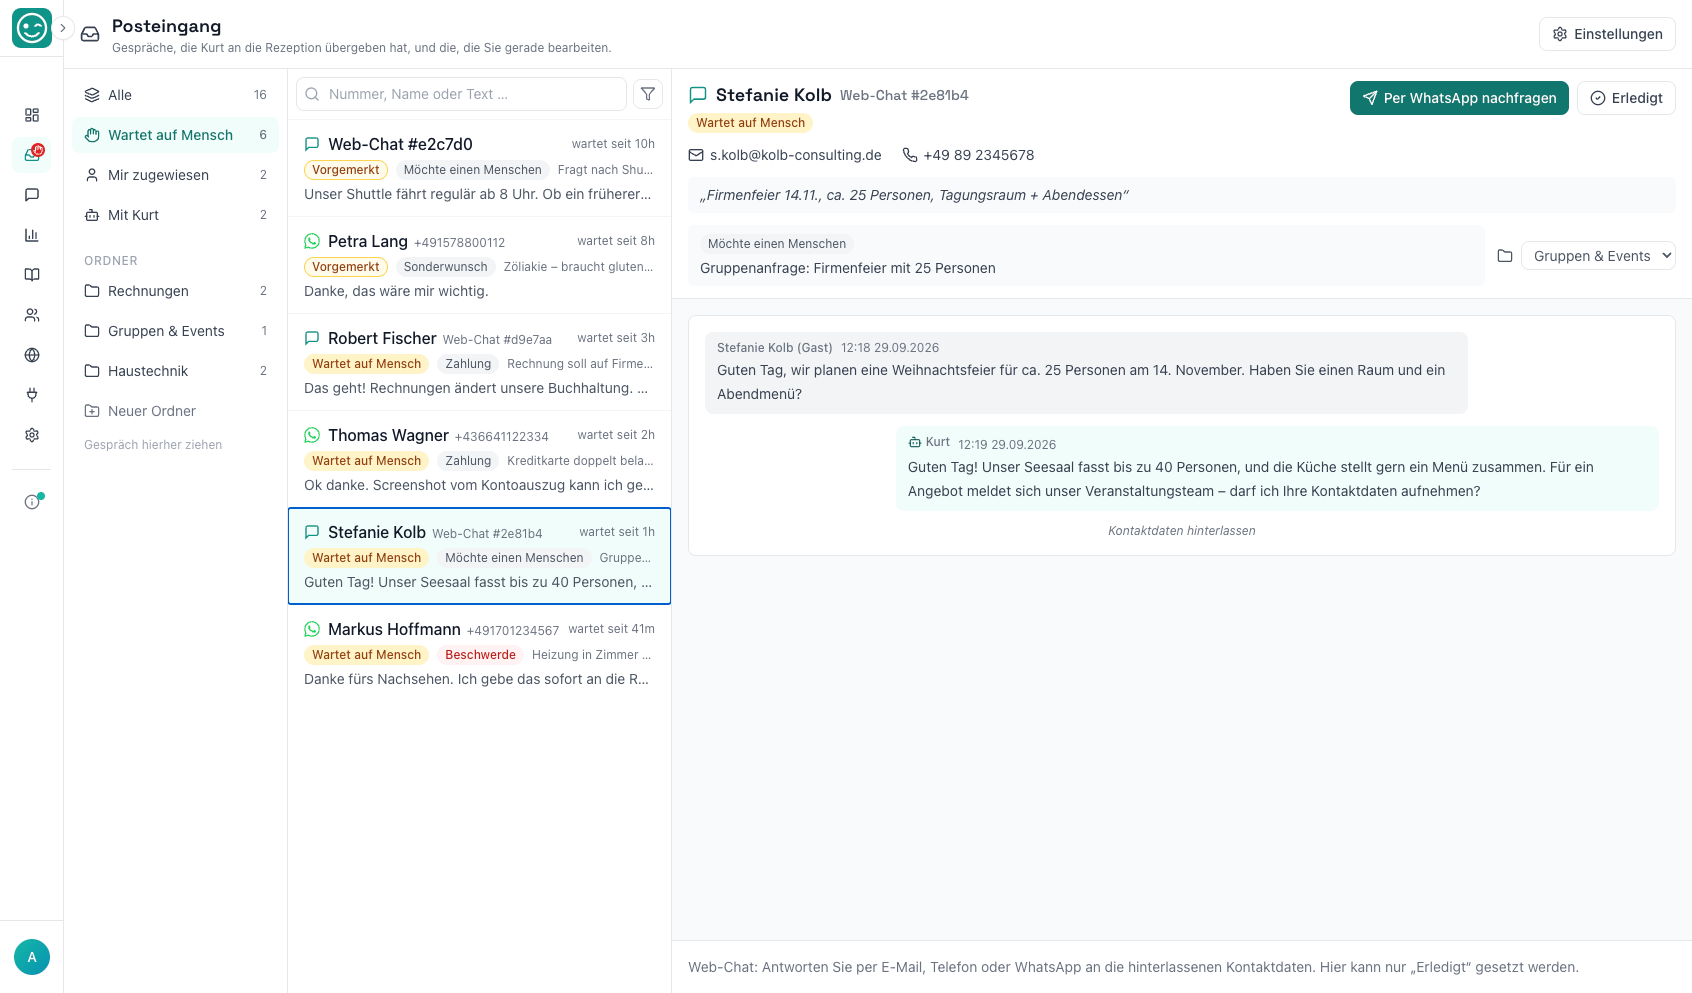Open the gear icon in left sidebar
This screenshot has height=993, width=1692.
[32, 435]
